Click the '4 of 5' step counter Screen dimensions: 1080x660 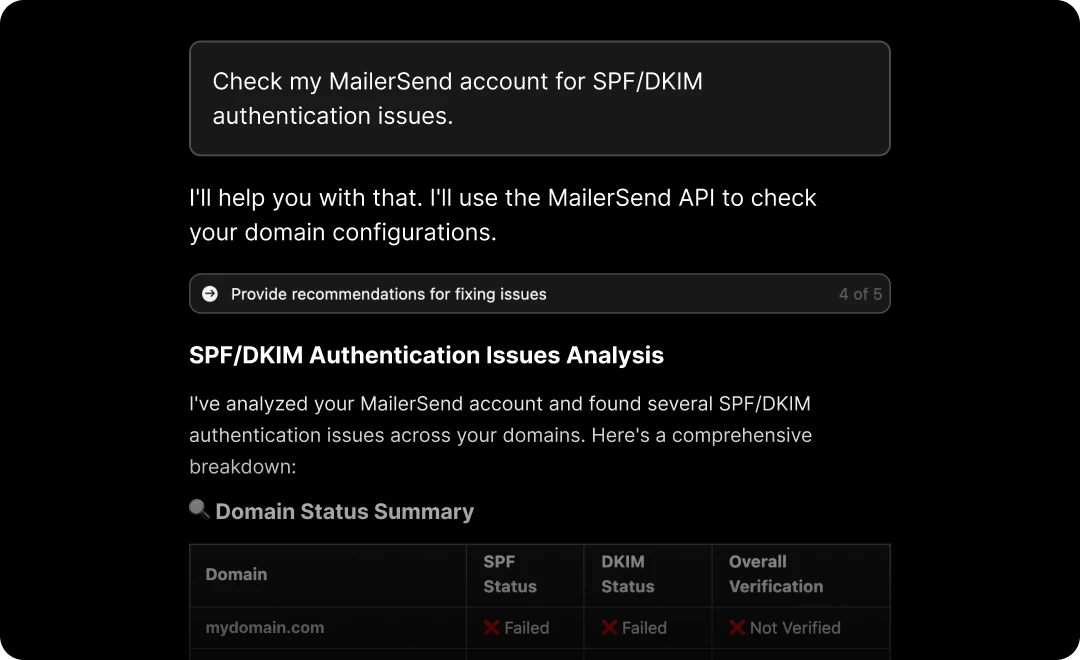860,294
